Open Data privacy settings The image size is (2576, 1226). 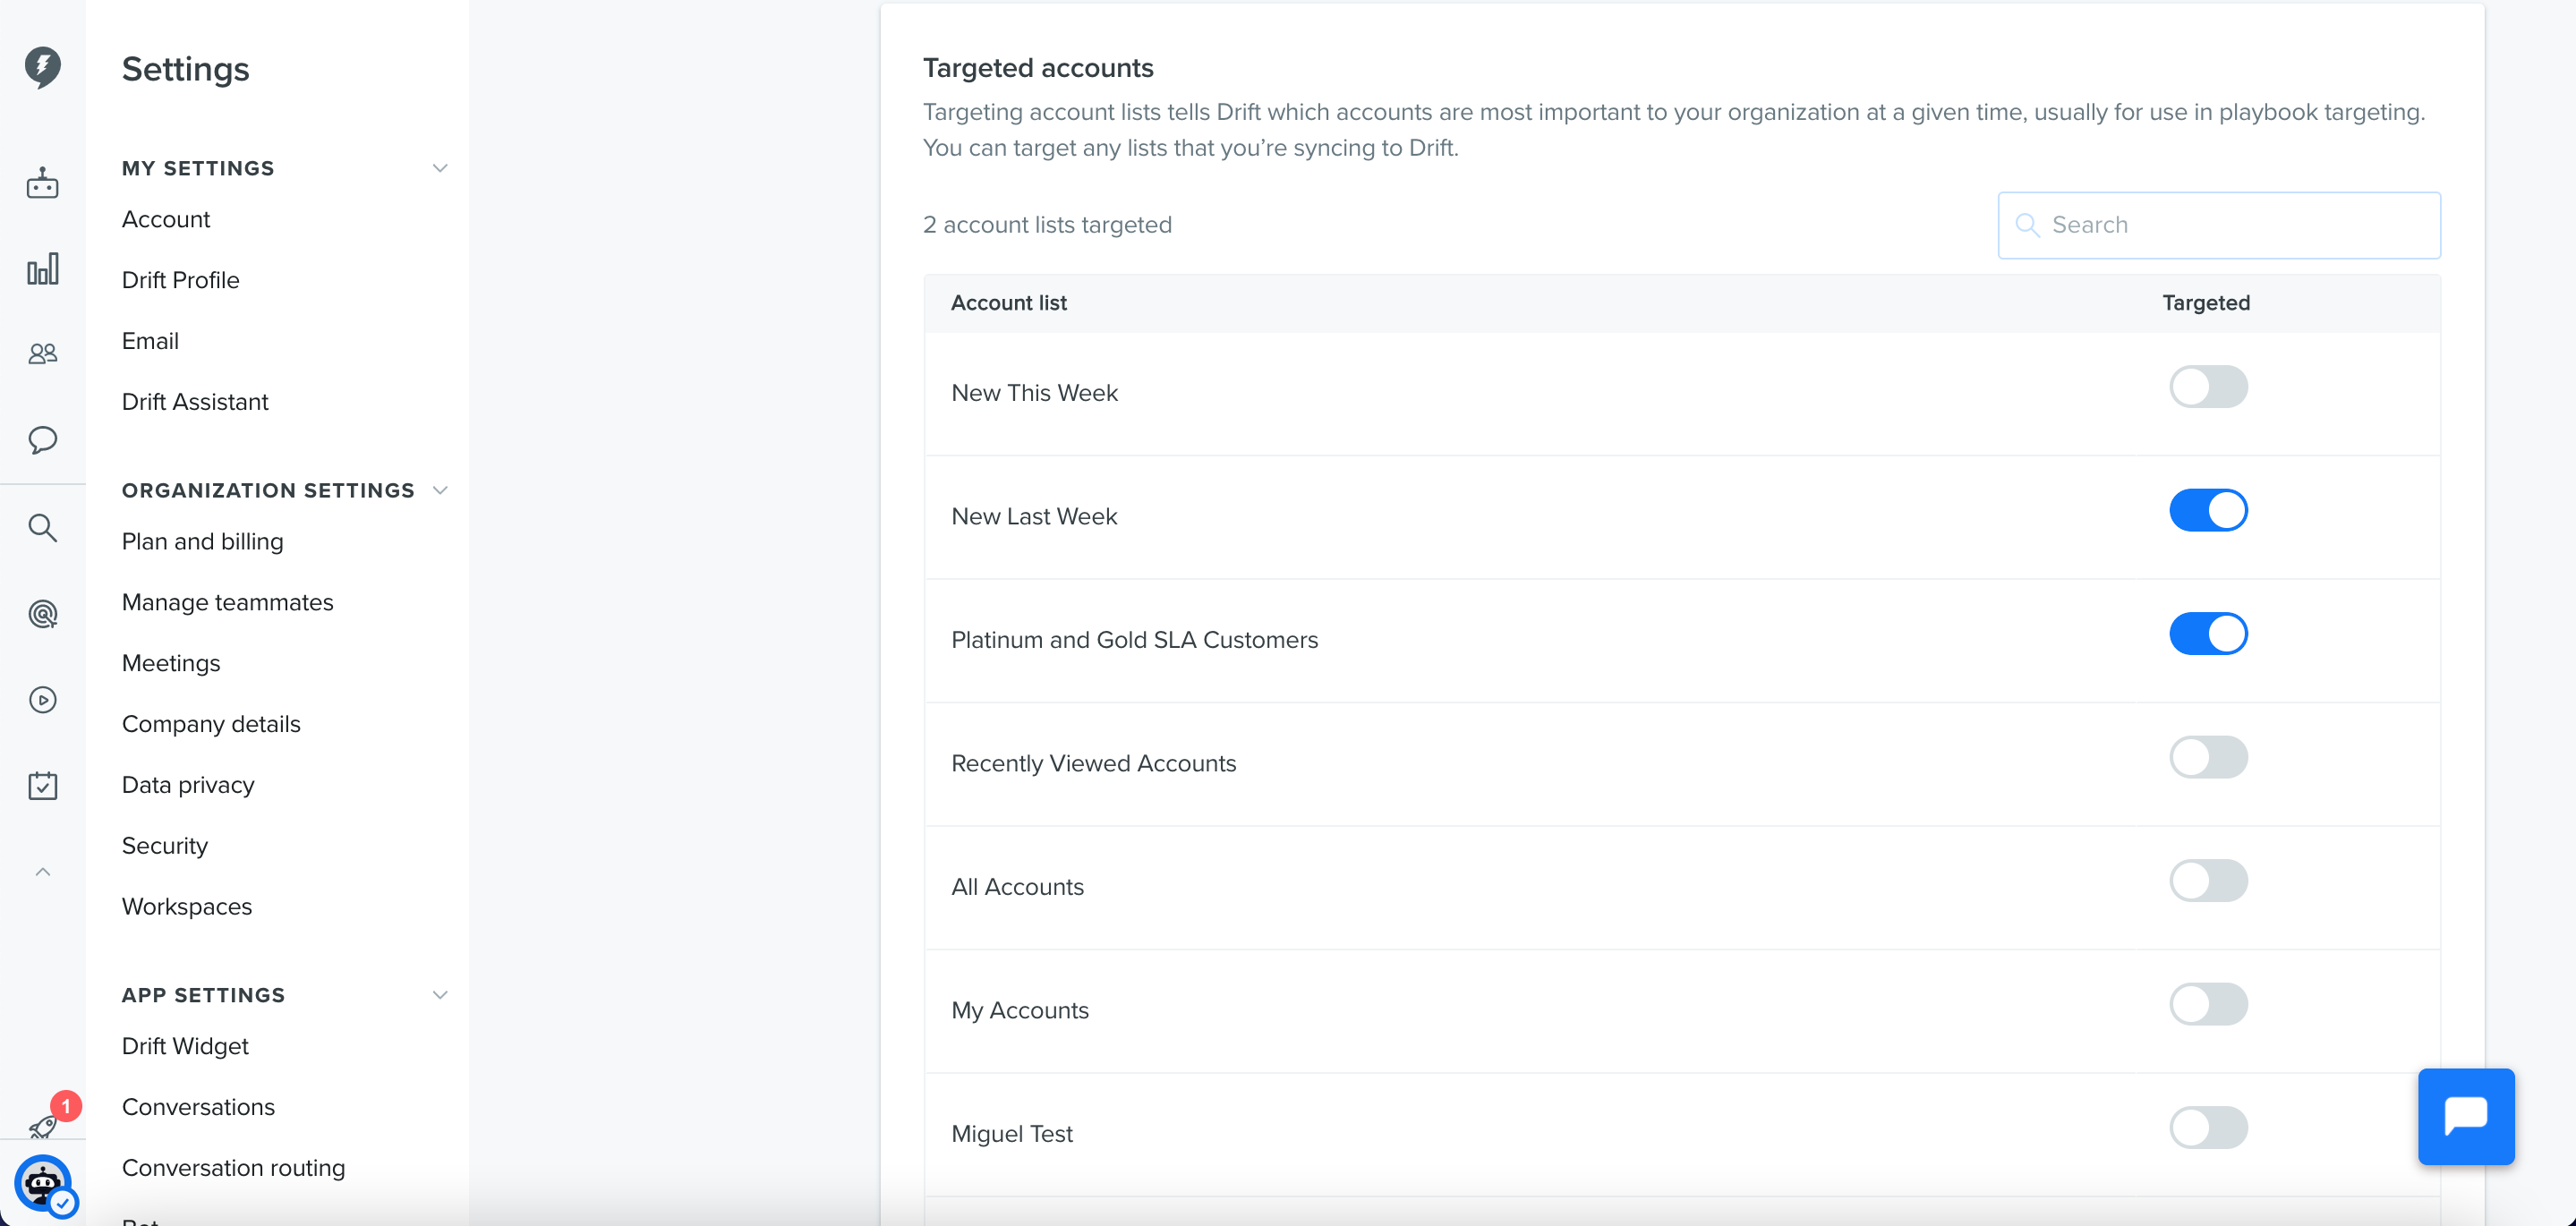[x=188, y=785]
